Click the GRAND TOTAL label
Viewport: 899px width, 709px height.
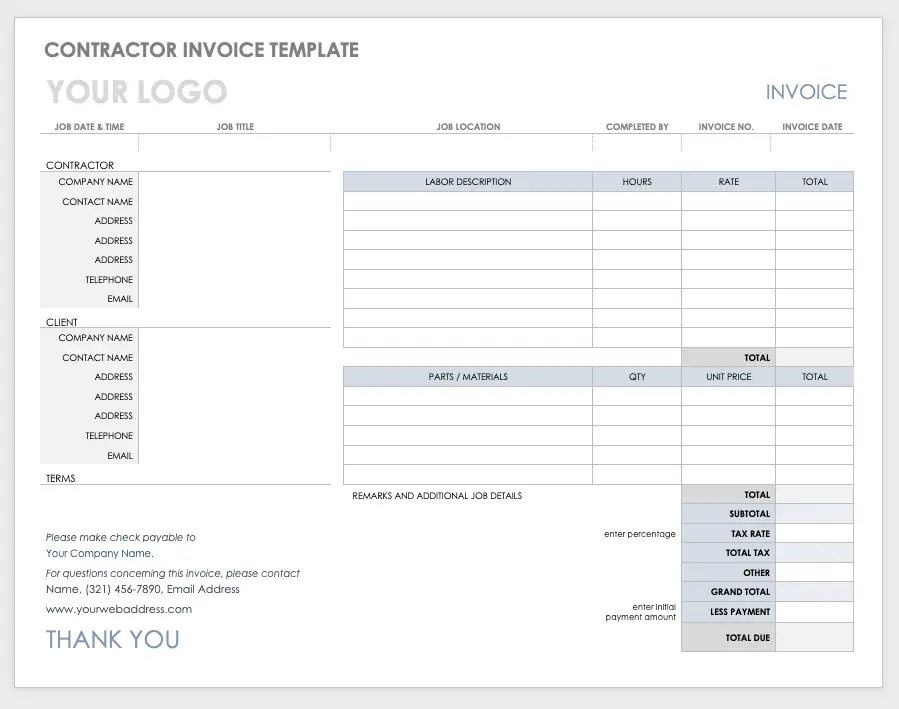click(740, 592)
